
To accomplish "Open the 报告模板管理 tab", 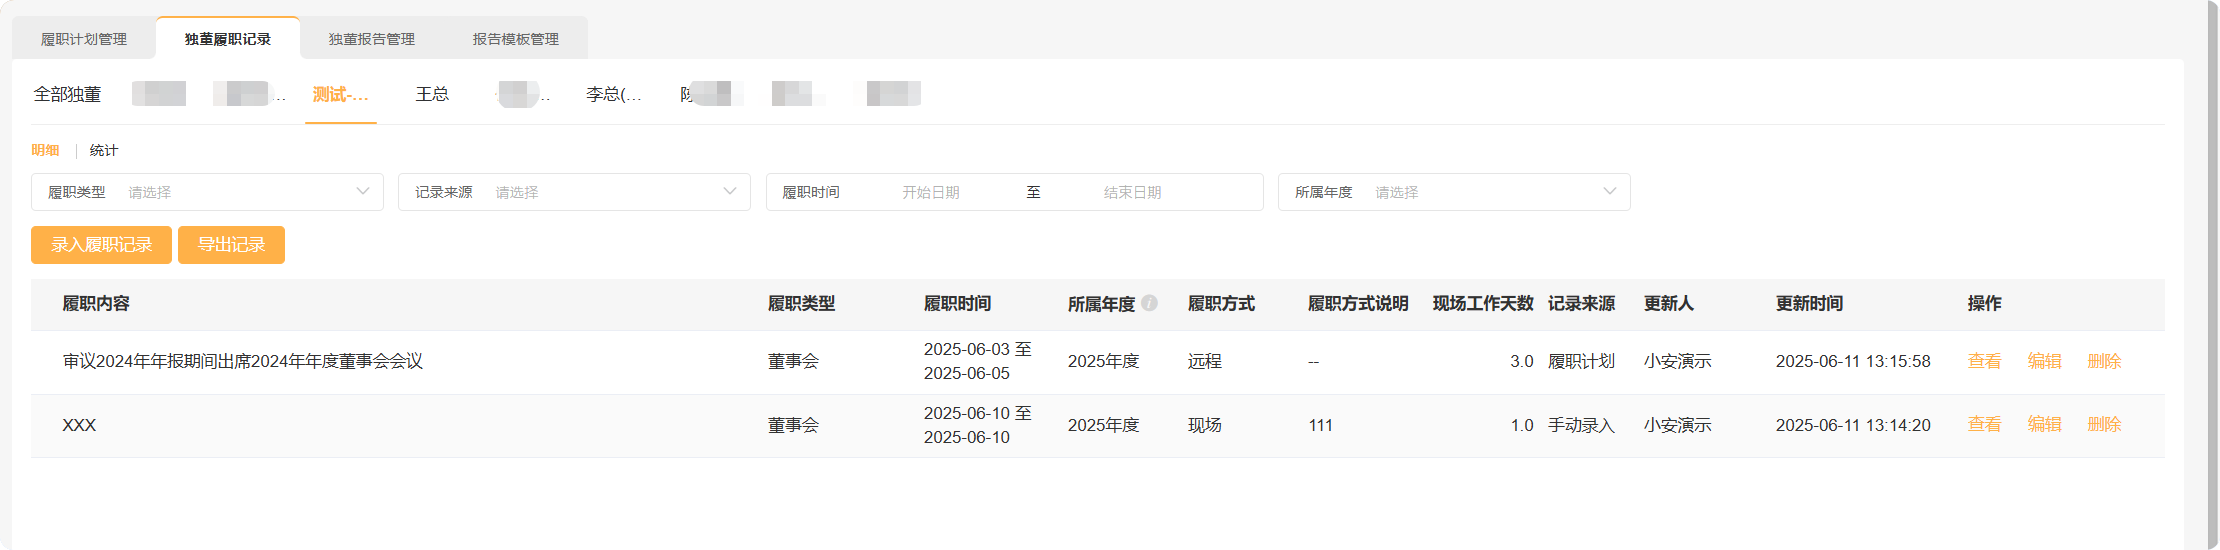I will (x=516, y=39).
